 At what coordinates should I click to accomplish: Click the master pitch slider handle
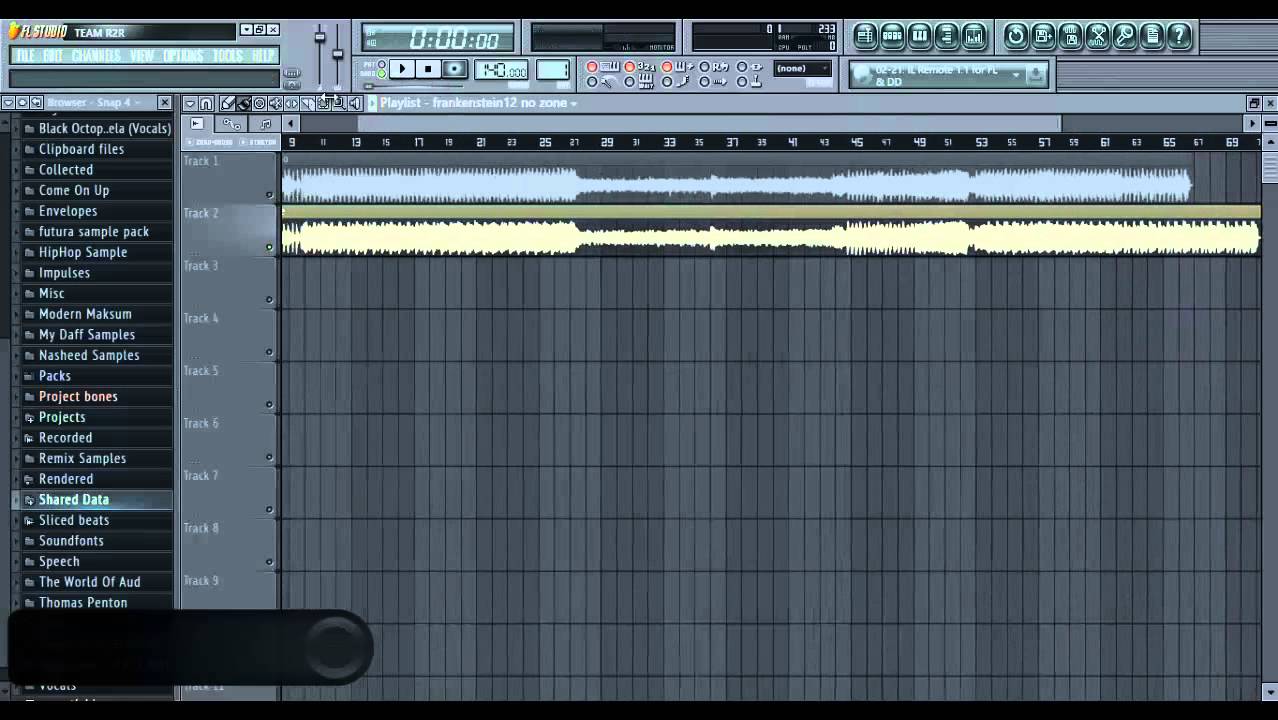click(337, 53)
